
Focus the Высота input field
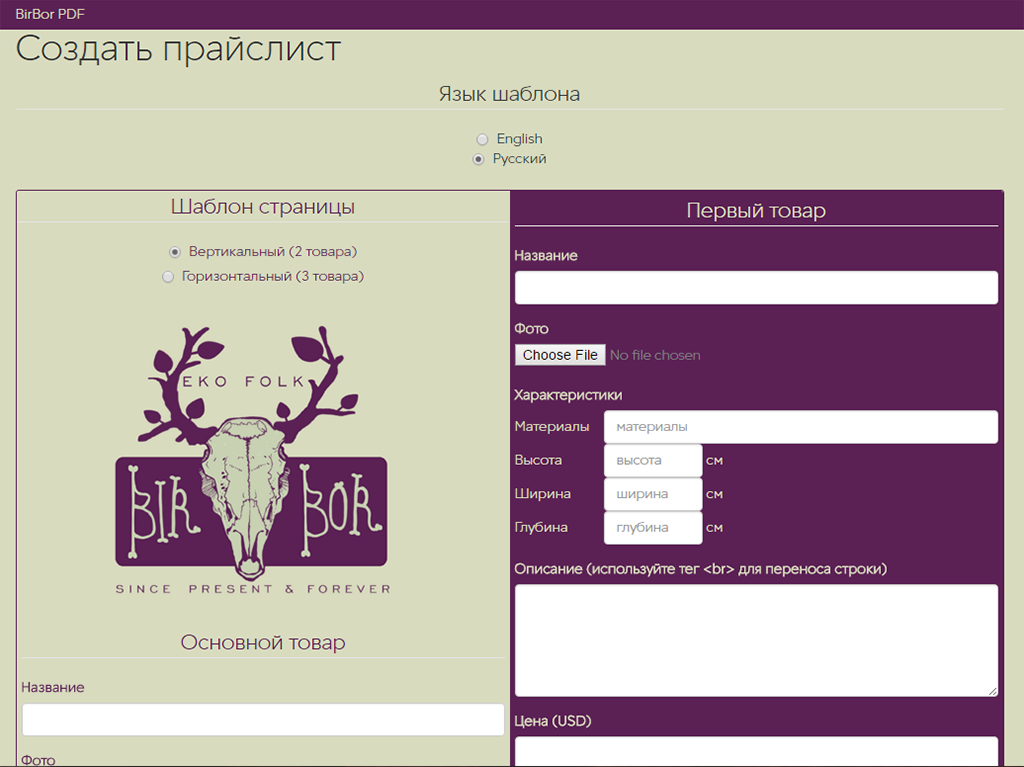pyautogui.click(x=653, y=461)
